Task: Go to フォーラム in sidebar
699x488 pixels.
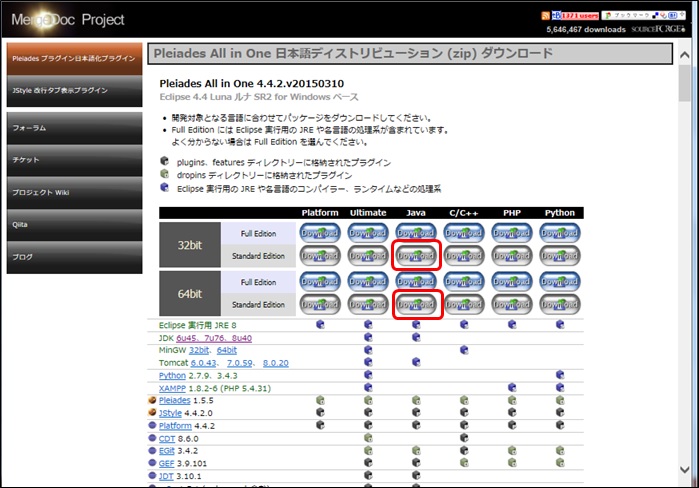Action: point(74,128)
